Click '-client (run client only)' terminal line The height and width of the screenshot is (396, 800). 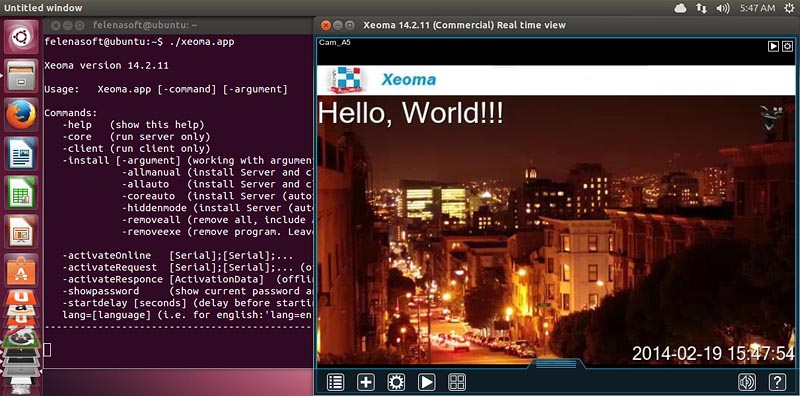click(136, 148)
